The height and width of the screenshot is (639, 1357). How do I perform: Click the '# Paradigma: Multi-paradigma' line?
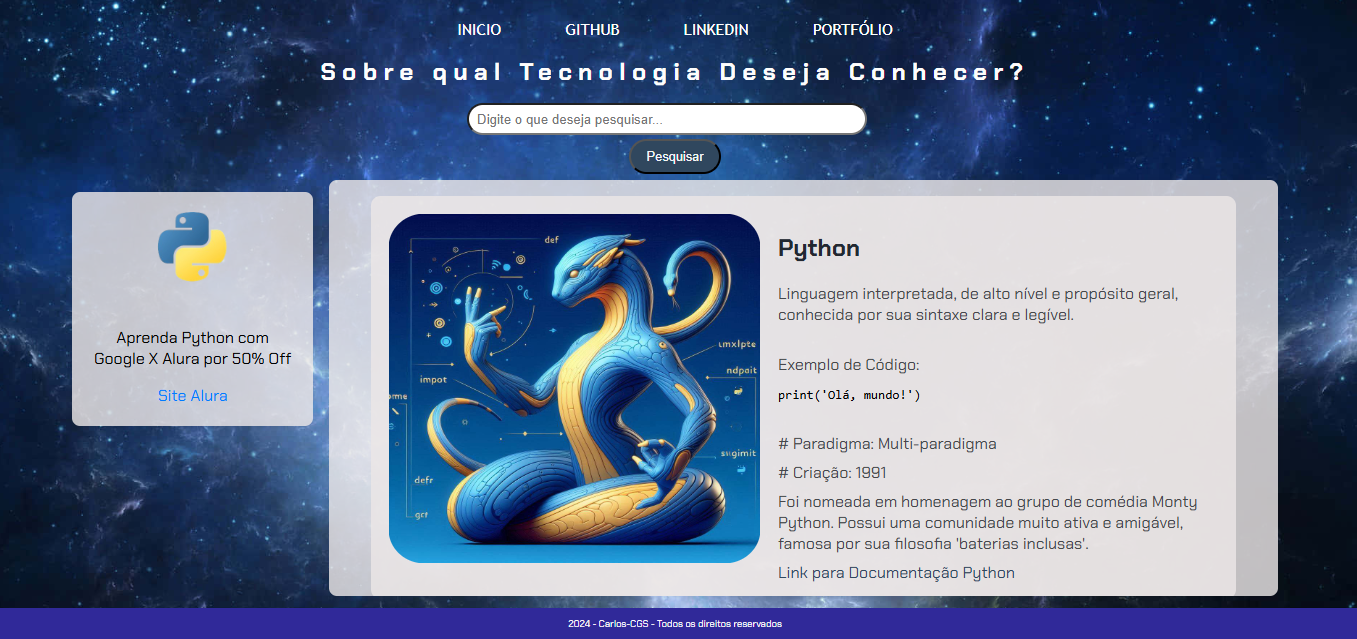coord(887,444)
